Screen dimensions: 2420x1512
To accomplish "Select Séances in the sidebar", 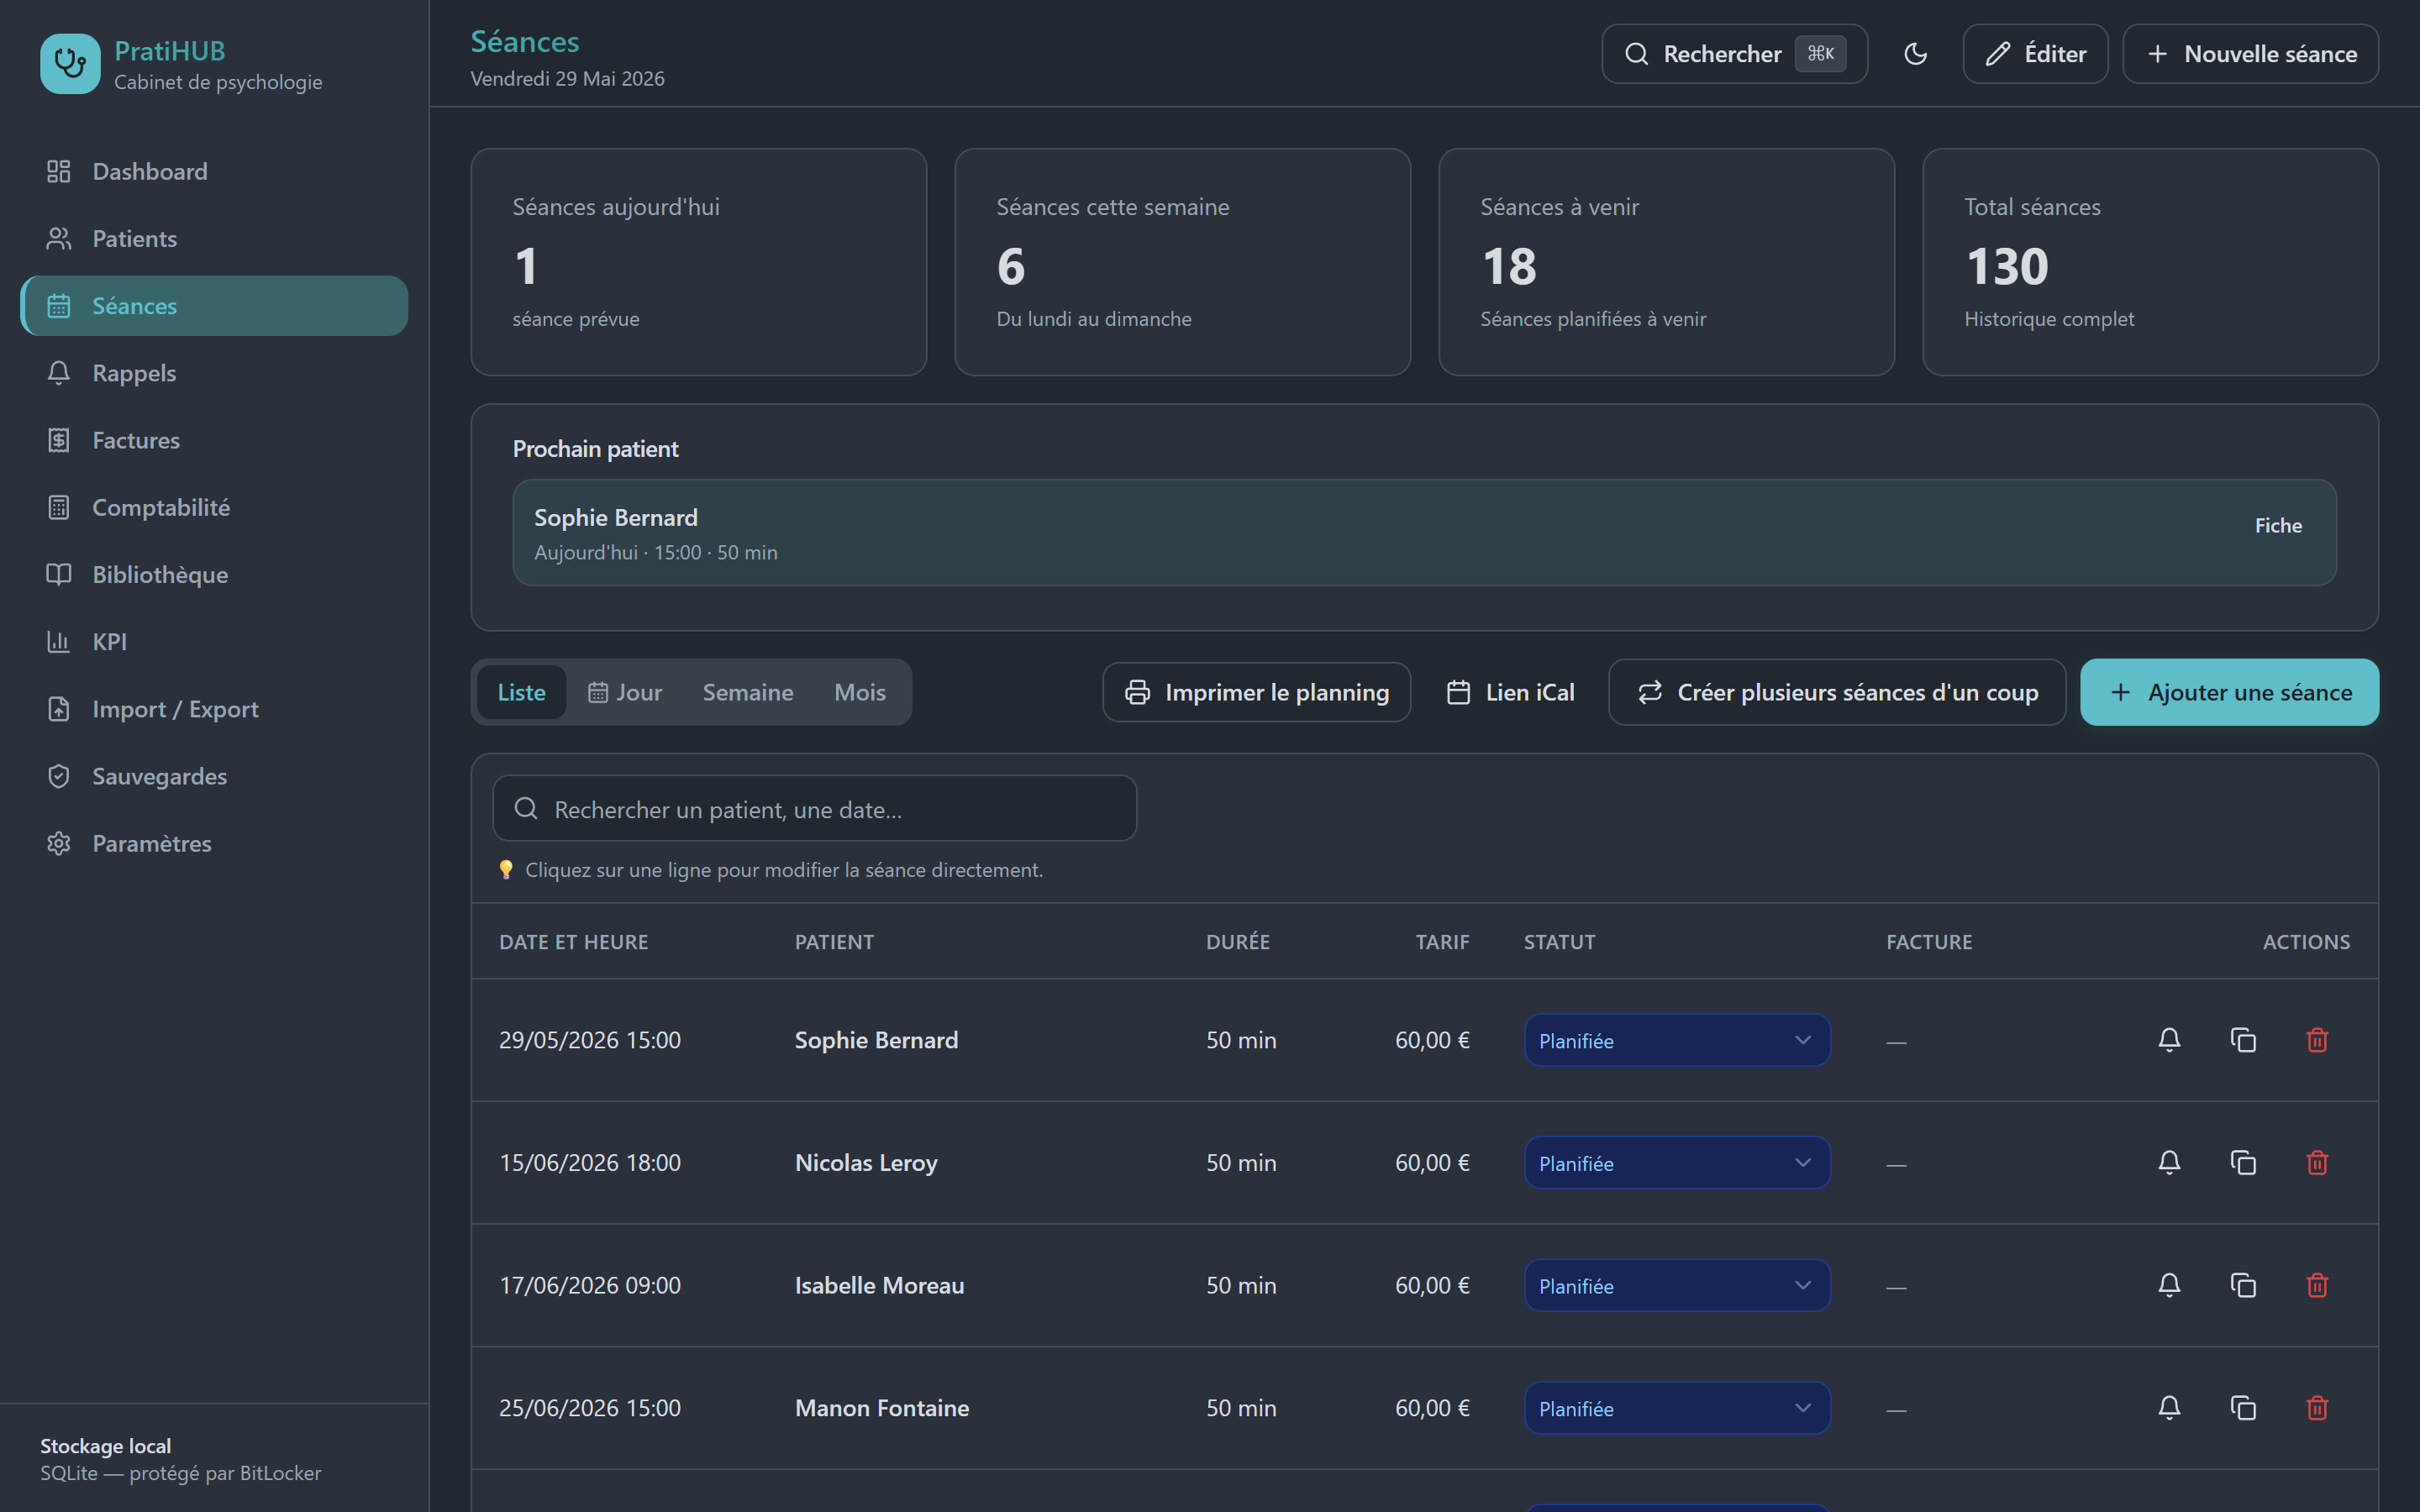I will point(214,305).
